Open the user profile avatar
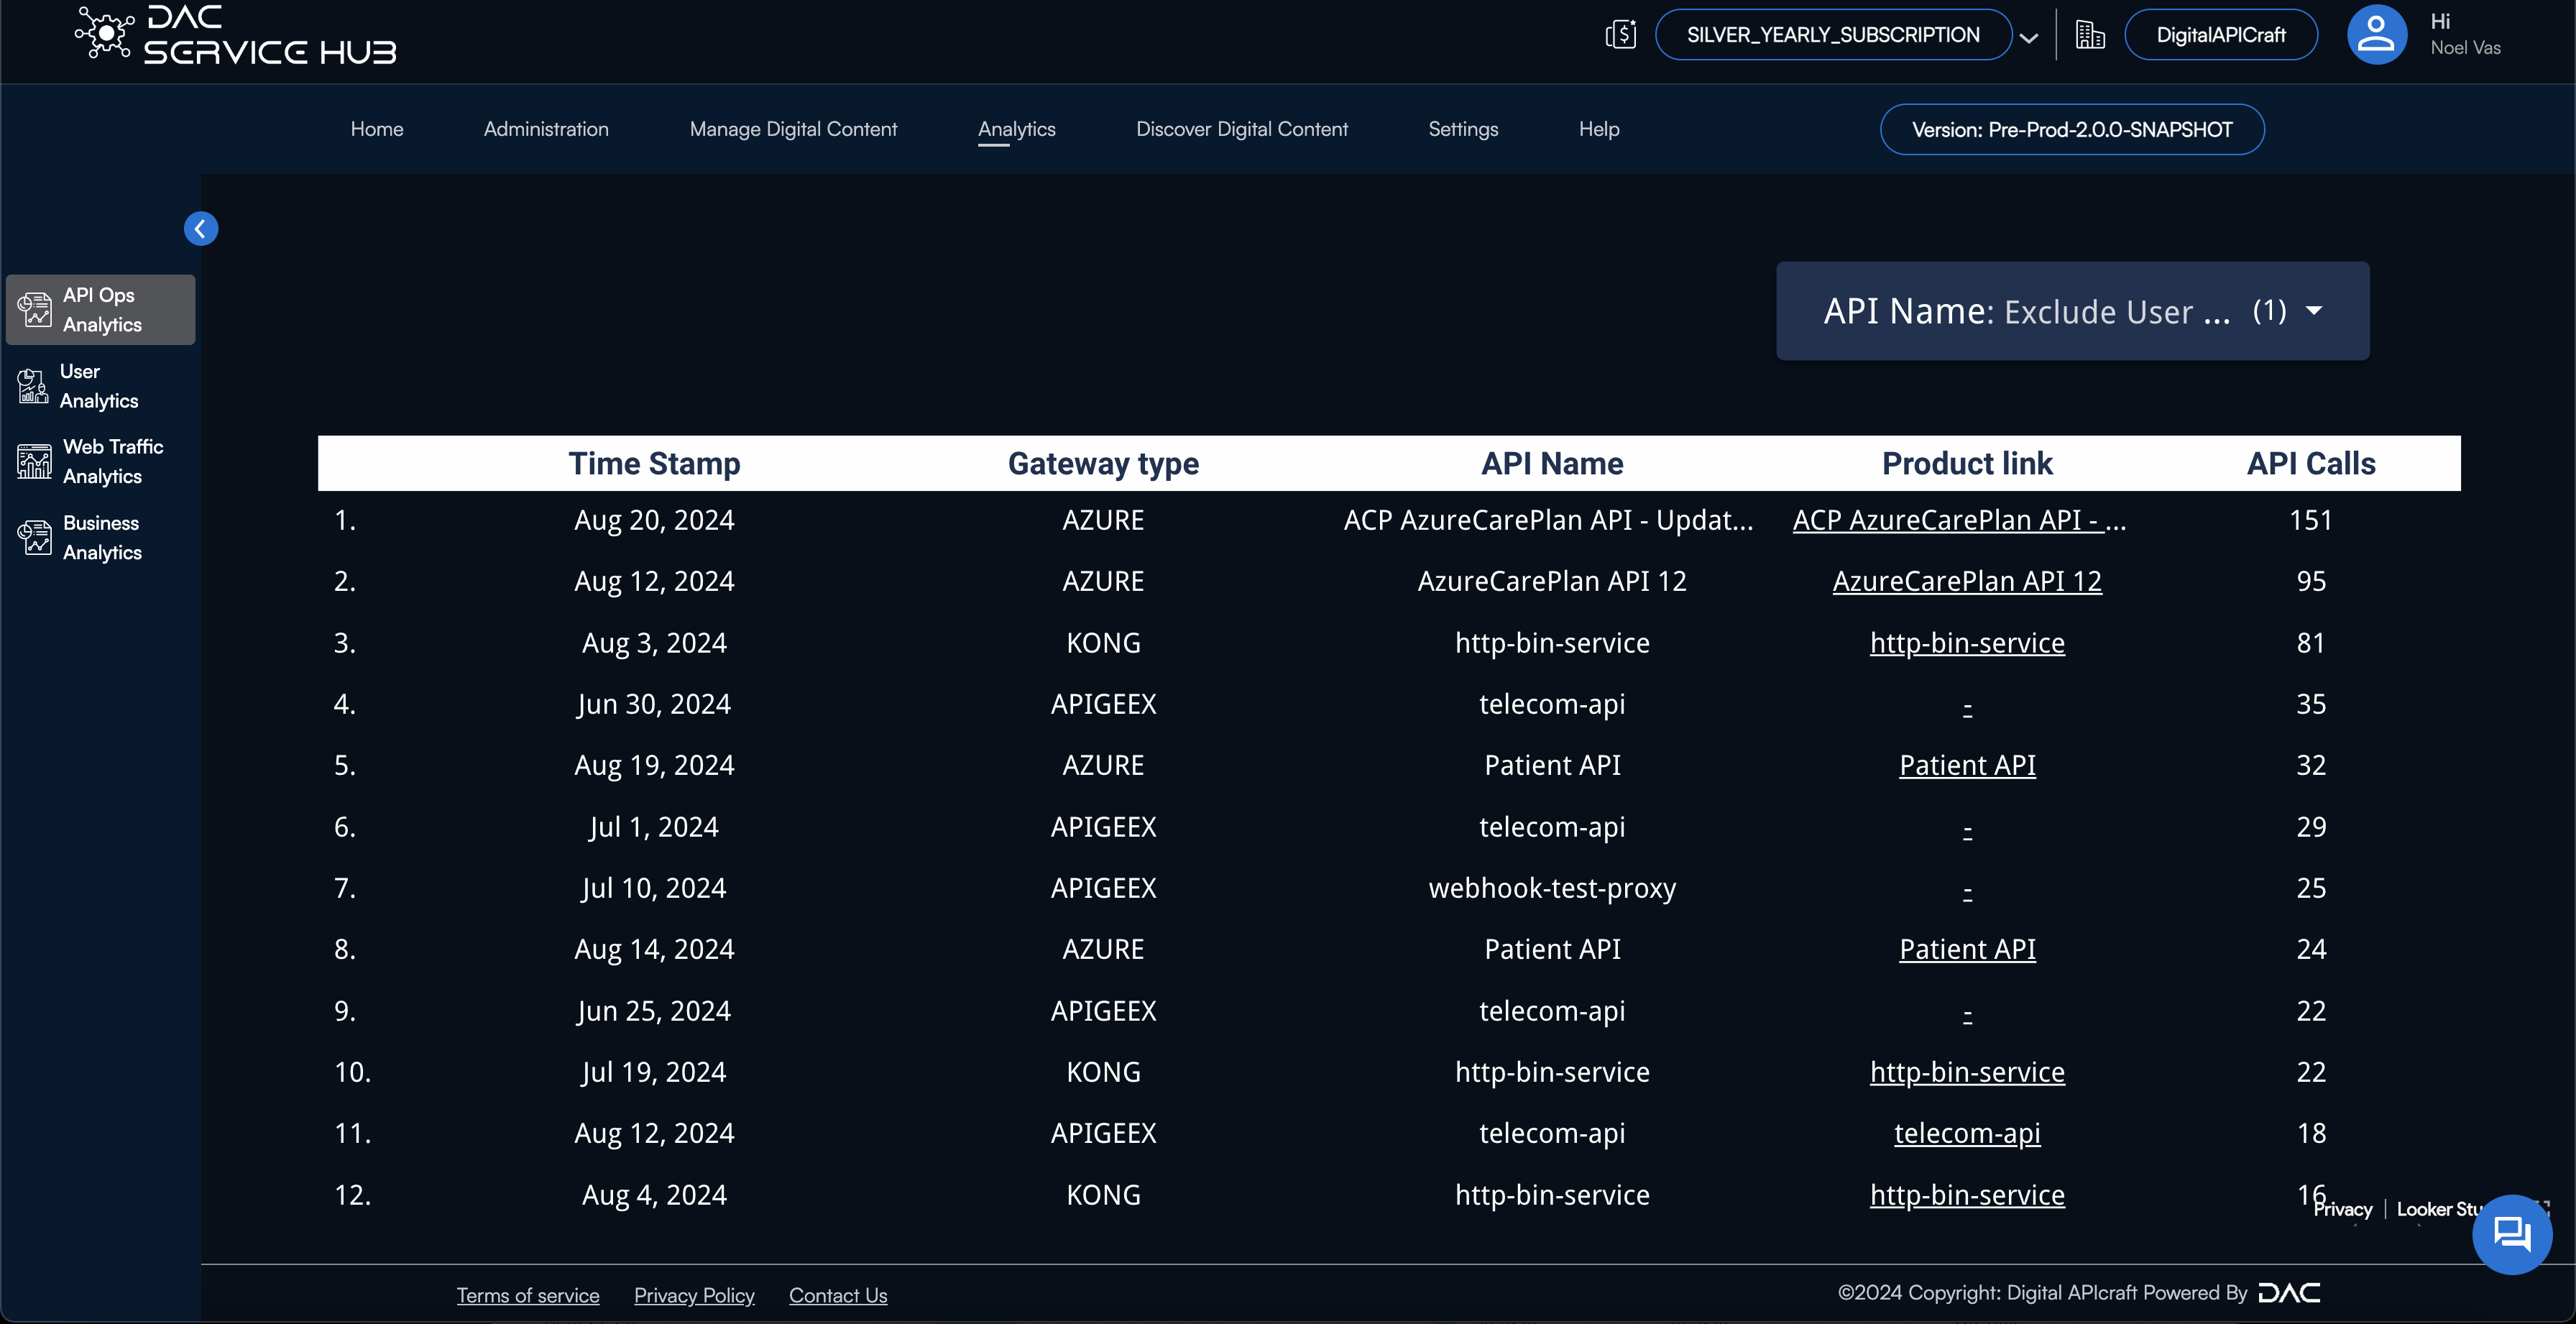Image resolution: width=2576 pixels, height=1324 pixels. [x=2376, y=35]
